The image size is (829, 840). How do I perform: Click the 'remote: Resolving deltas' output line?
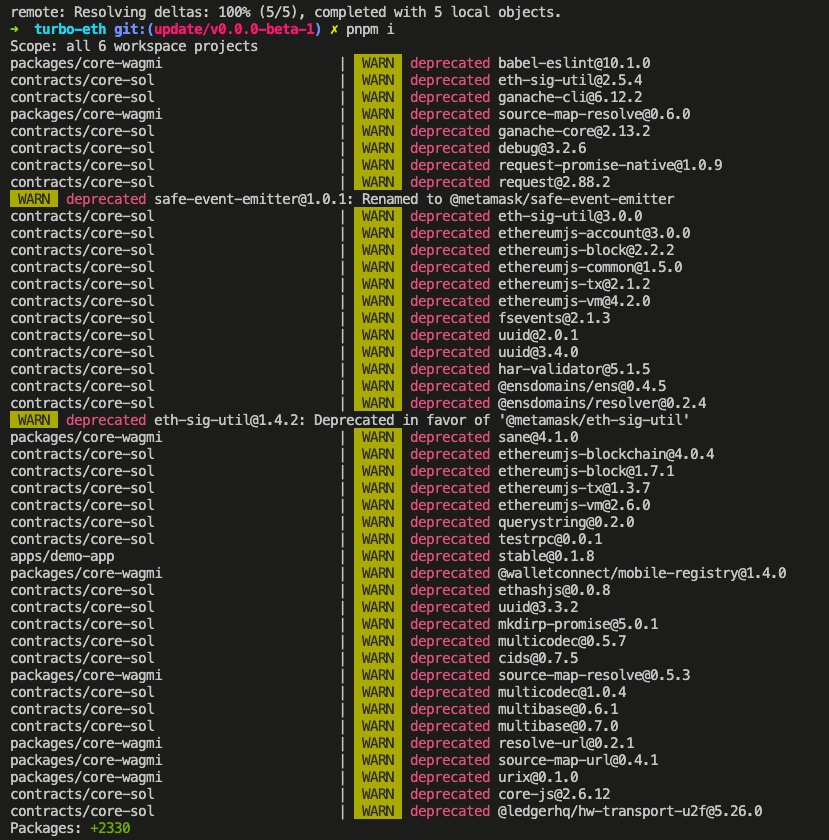[x=286, y=12]
